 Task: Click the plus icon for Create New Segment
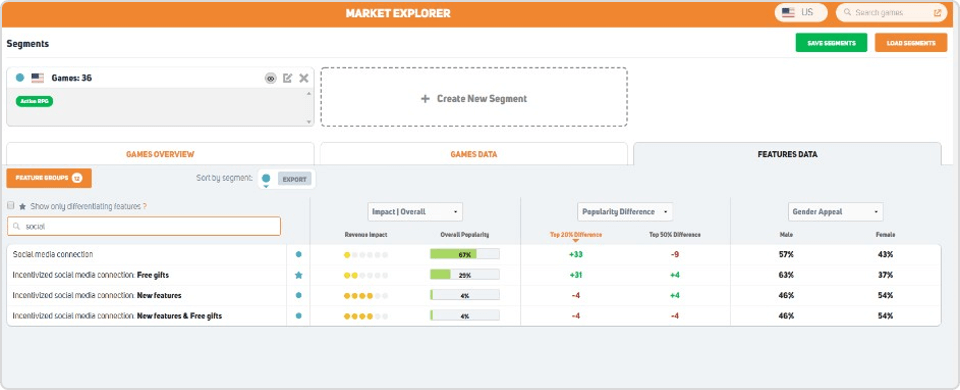(426, 99)
